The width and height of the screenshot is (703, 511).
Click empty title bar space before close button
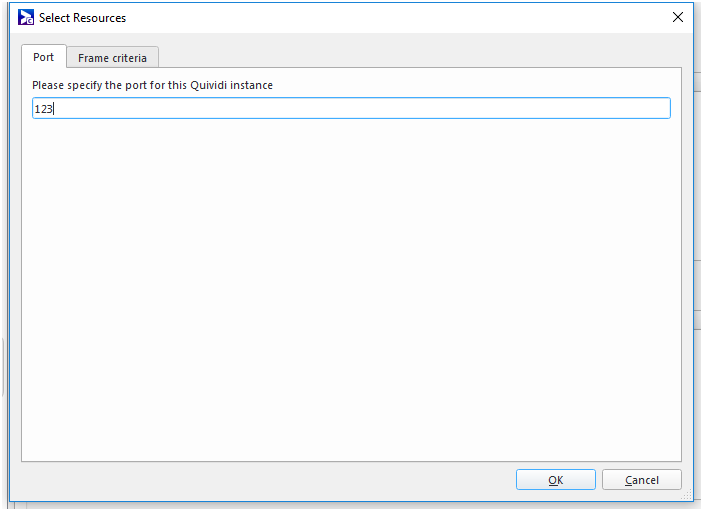tap(400, 17)
